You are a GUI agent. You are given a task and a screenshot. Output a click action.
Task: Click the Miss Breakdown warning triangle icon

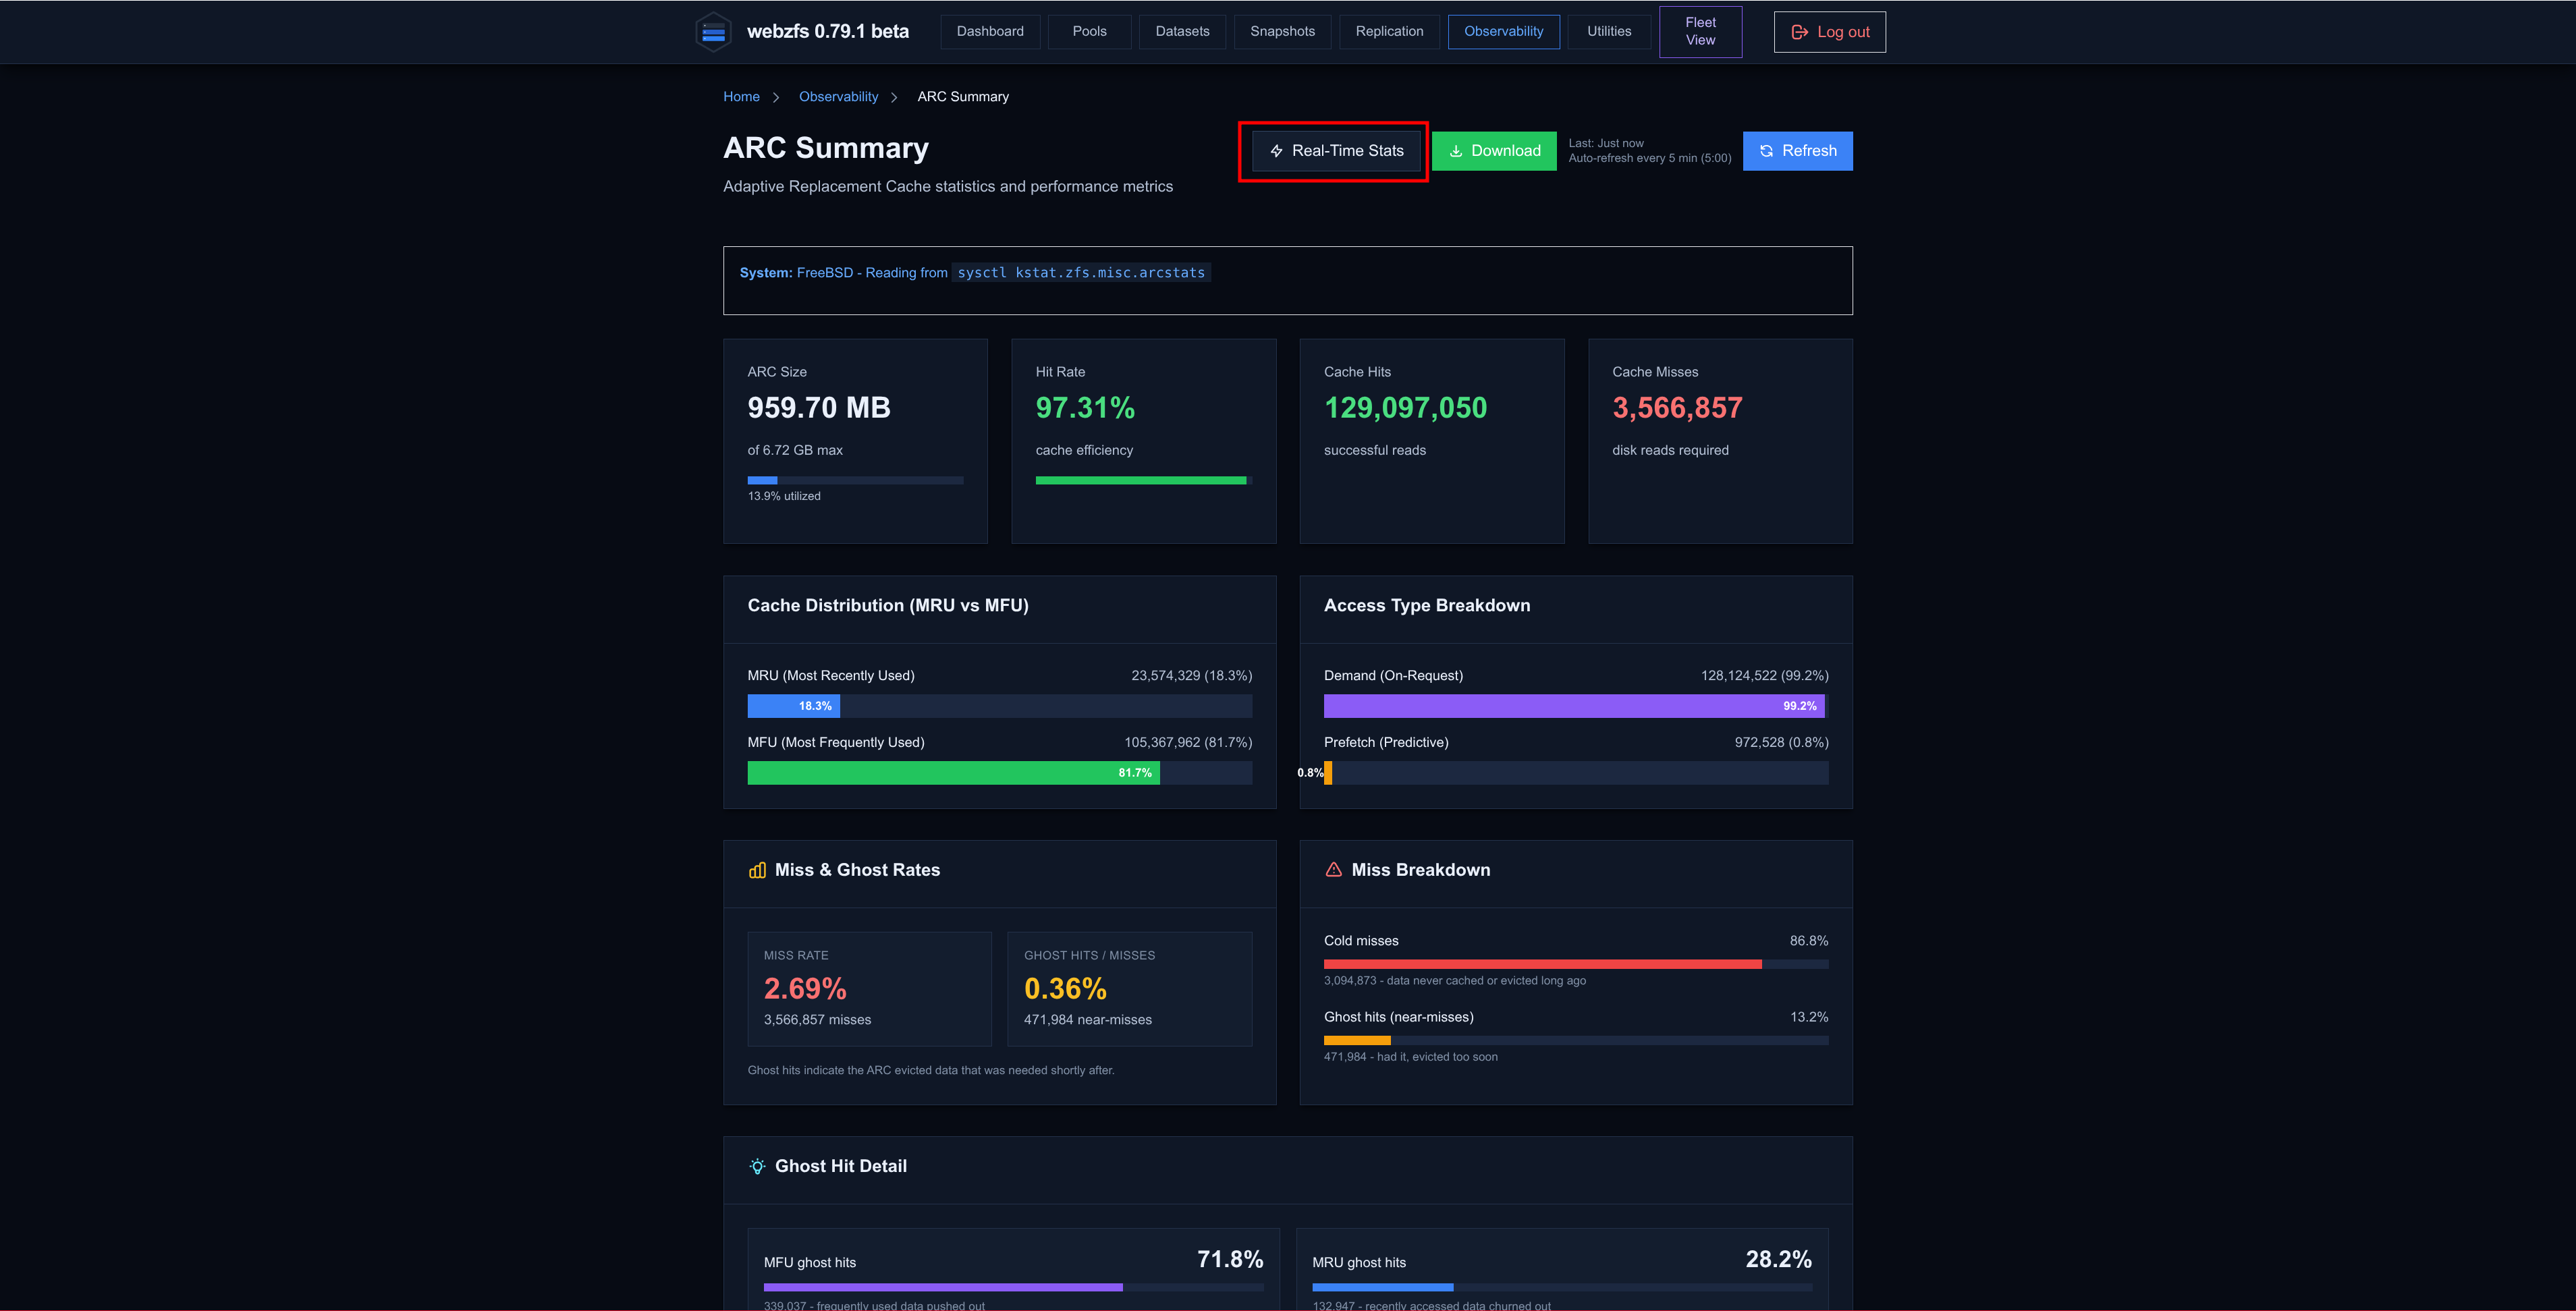pos(1333,870)
